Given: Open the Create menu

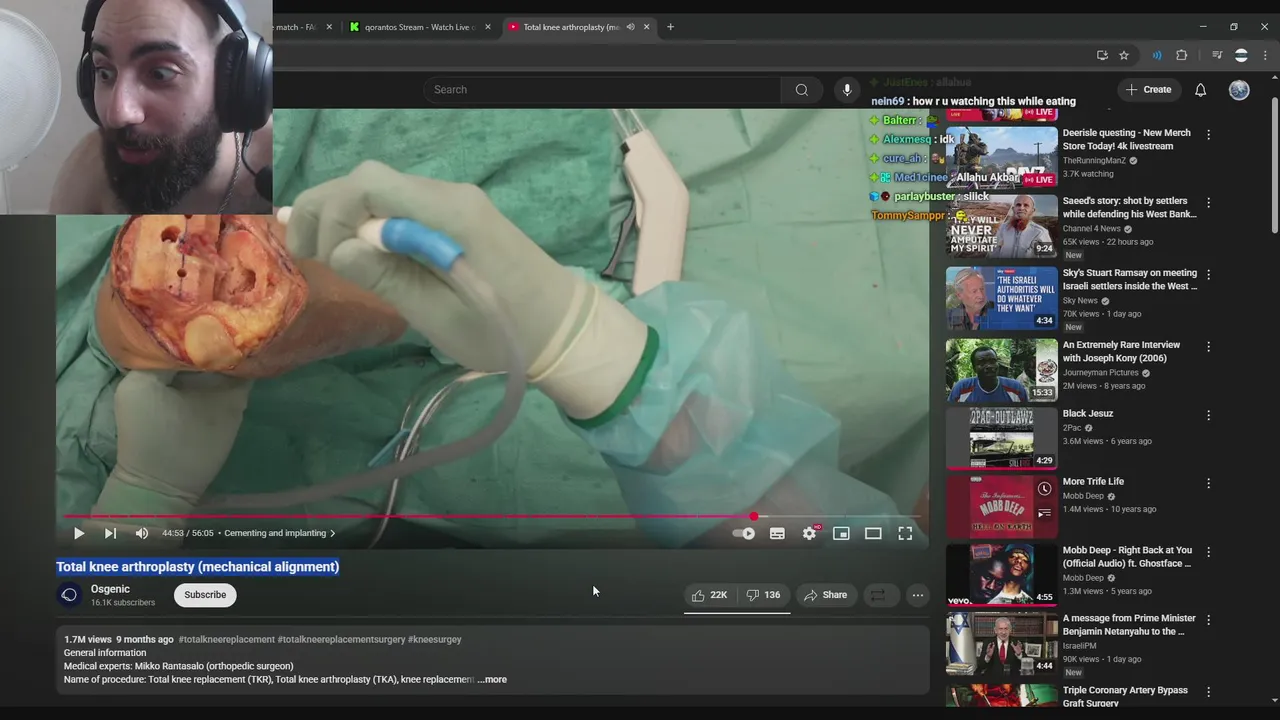Looking at the screenshot, I should click(x=1148, y=90).
